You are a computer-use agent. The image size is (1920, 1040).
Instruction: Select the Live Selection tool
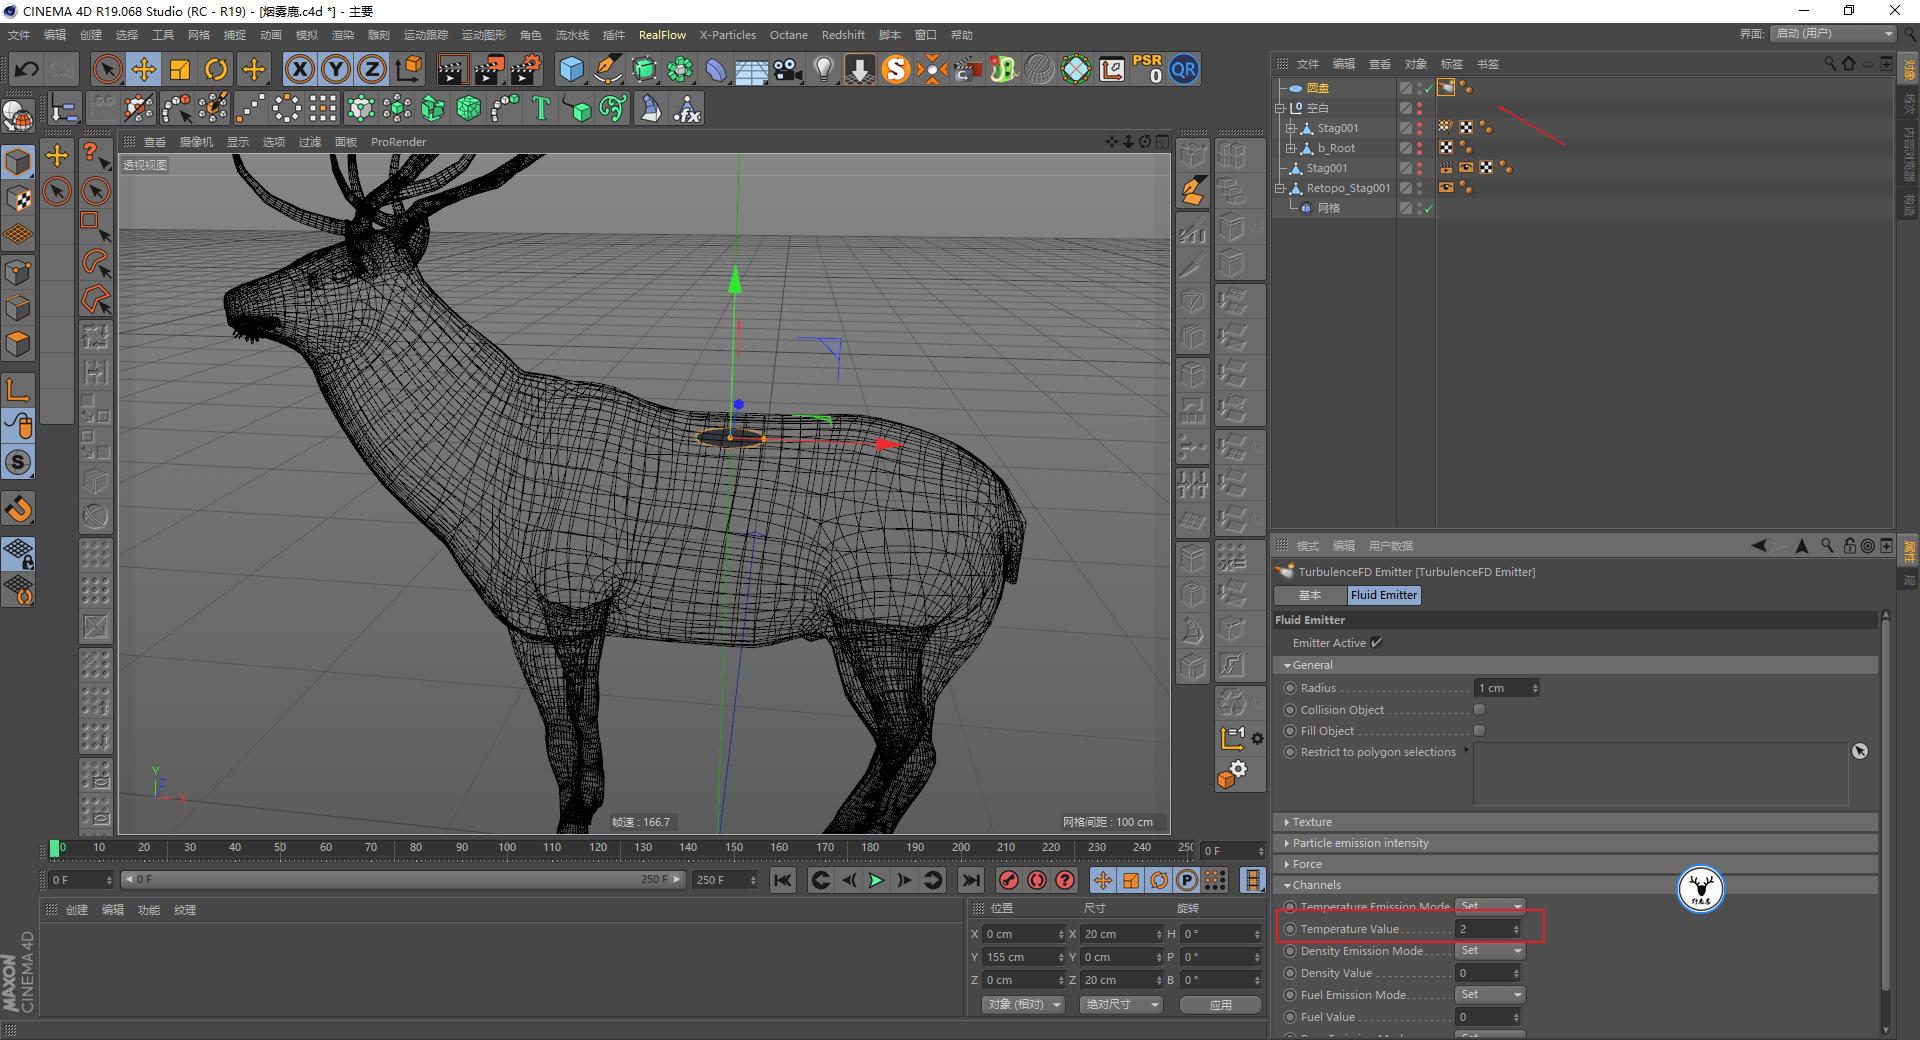pyautogui.click(x=106, y=69)
